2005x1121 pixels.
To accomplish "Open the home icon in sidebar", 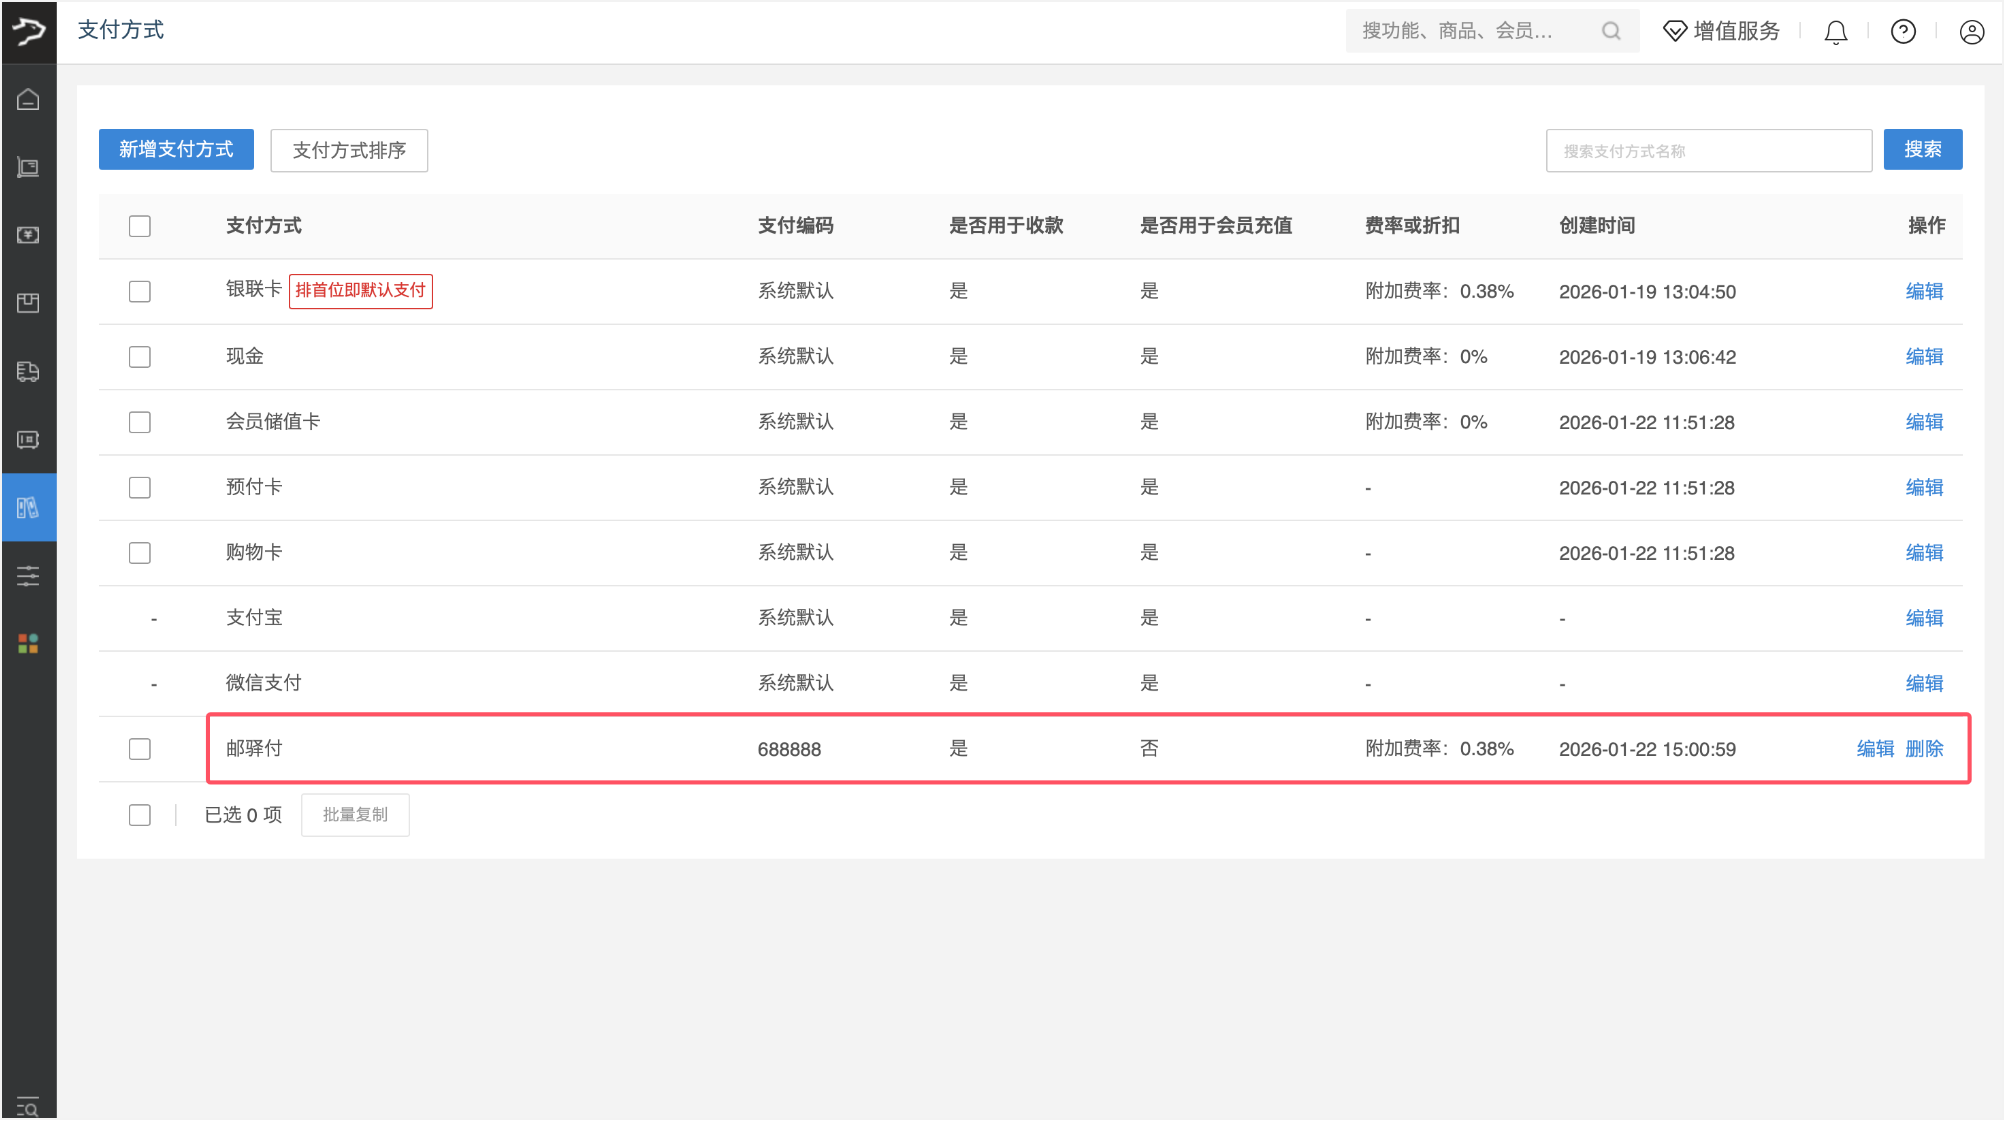I will click(28, 99).
